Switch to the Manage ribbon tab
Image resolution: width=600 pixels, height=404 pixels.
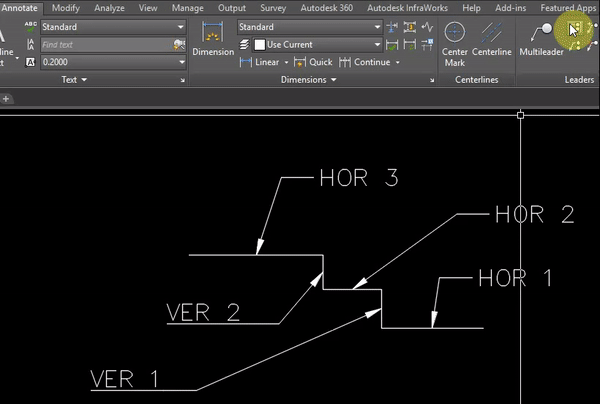coord(188,8)
